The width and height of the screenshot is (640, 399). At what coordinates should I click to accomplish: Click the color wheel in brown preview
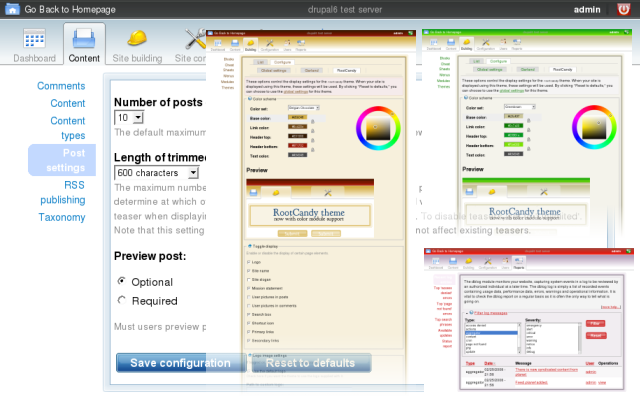coord(378,128)
